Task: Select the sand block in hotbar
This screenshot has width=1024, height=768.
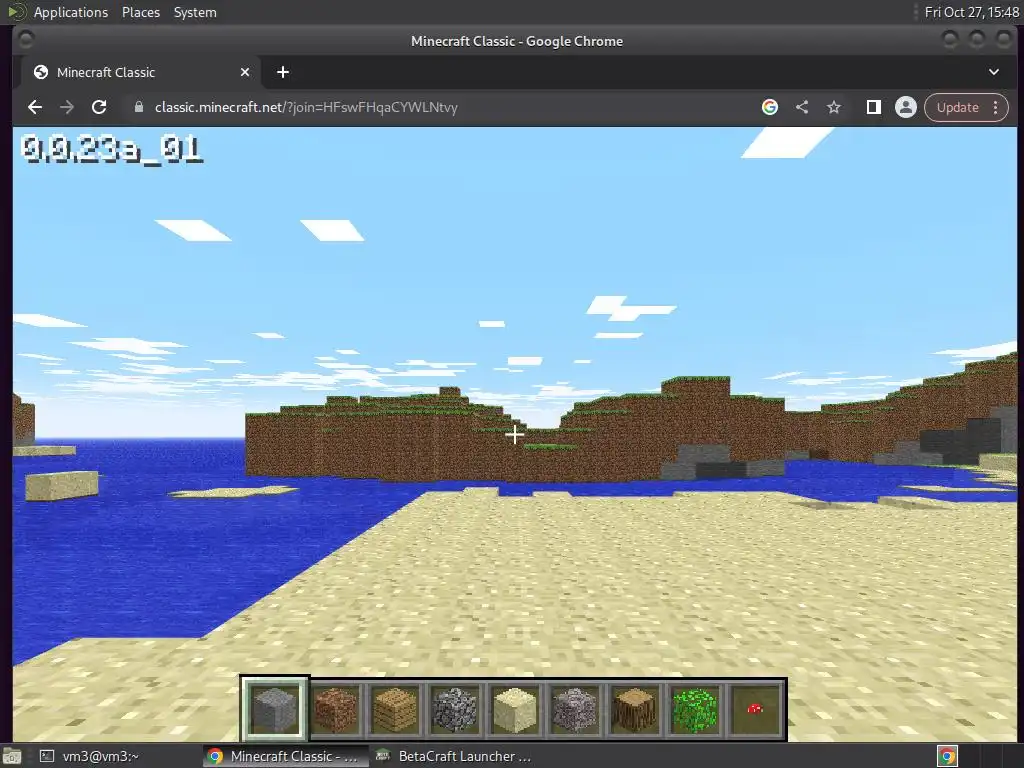Action: [x=515, y=709]
